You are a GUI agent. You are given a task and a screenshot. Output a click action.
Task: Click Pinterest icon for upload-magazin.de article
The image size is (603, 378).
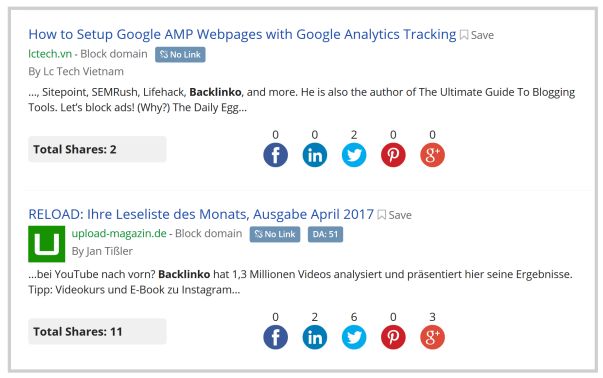tap(393, 337)
